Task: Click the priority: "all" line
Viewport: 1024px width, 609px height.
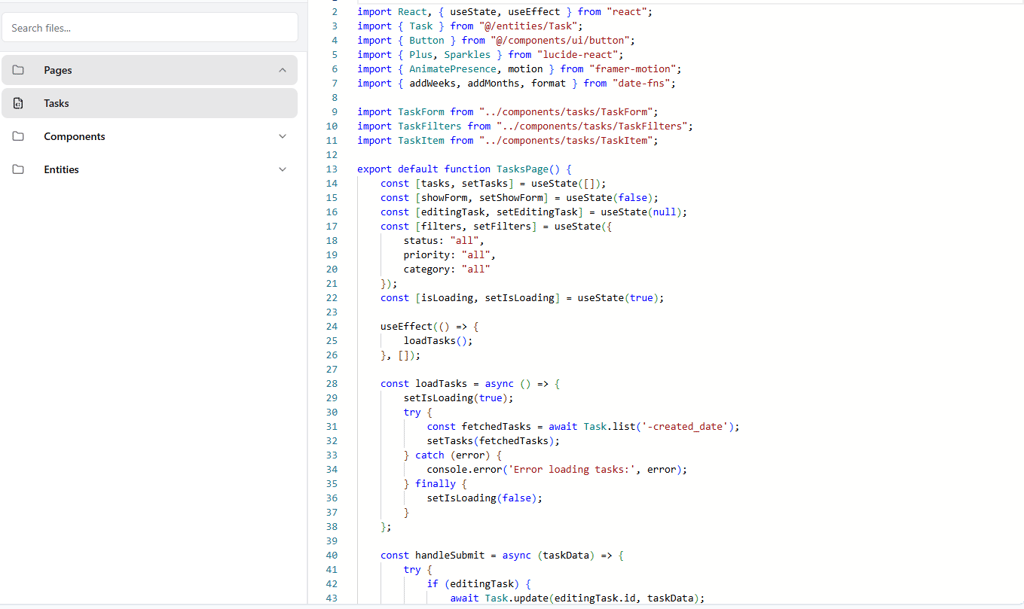Action: pos(449,255)
